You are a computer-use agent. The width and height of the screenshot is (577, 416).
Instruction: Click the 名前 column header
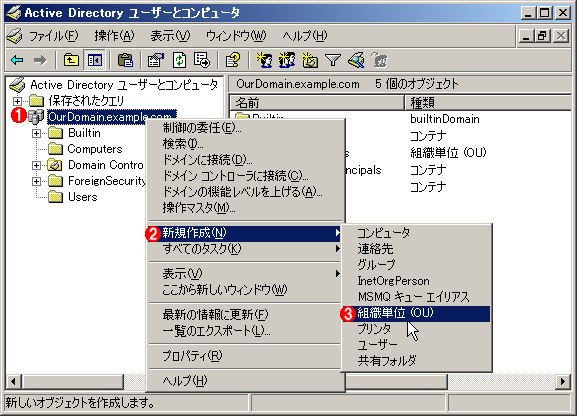click(x=317, y=102)
